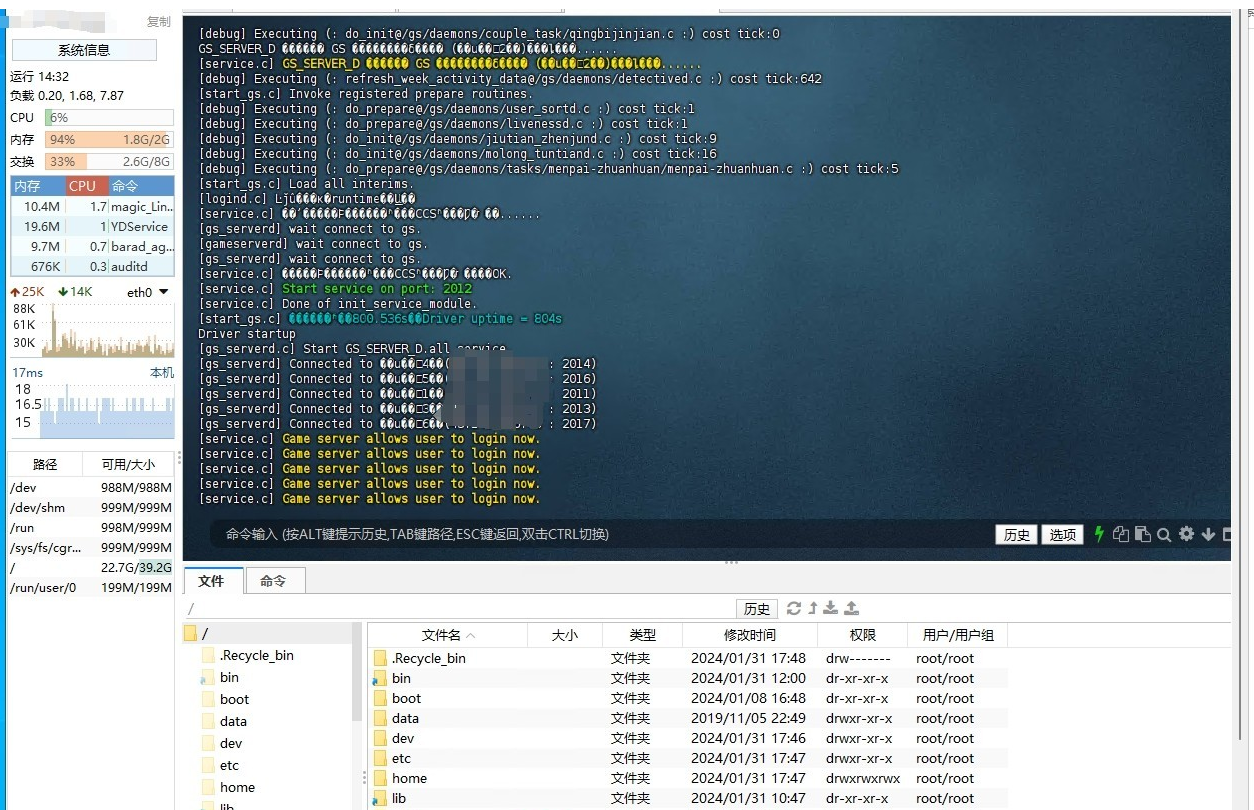Open the file path 历史 history button
This screenshot has height=810, width=1254.
click(x=757, y=609)
